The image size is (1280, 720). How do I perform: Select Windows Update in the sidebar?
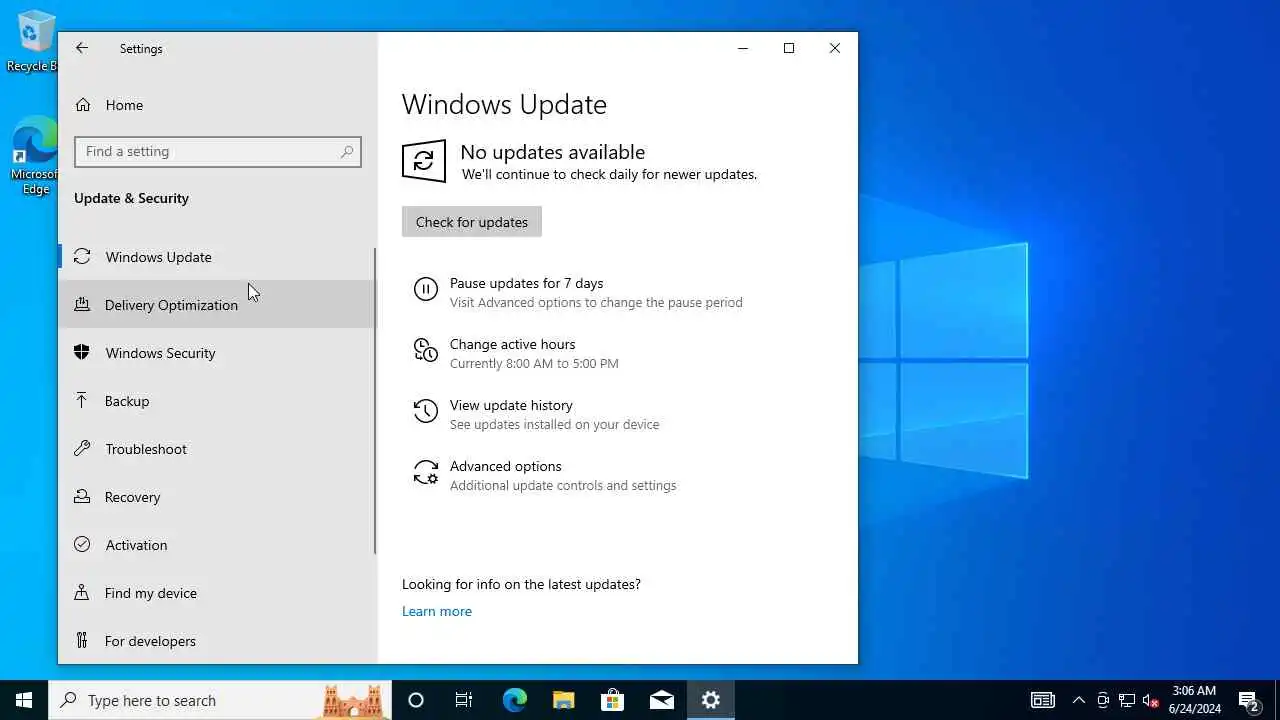coord(217,257)
